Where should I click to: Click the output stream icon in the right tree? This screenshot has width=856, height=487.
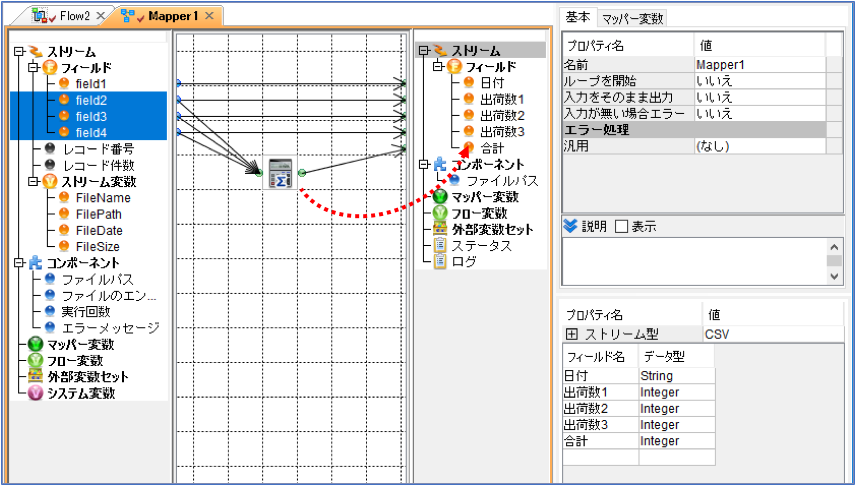click(x=440, y=51)
